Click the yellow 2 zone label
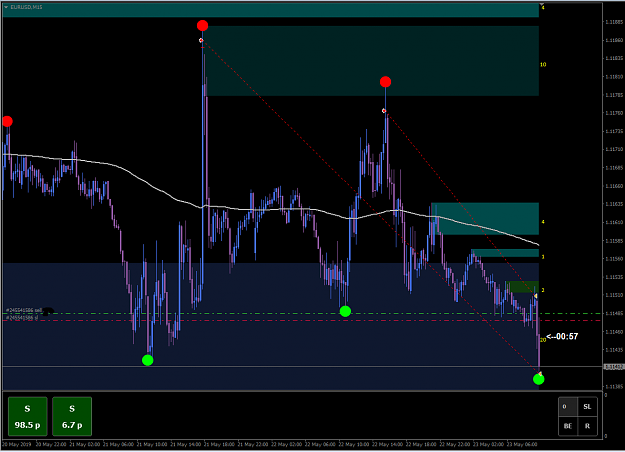Image resolution: width=625 pixels, height=452 pixels. pyautogui.click(x=543, y=290)
